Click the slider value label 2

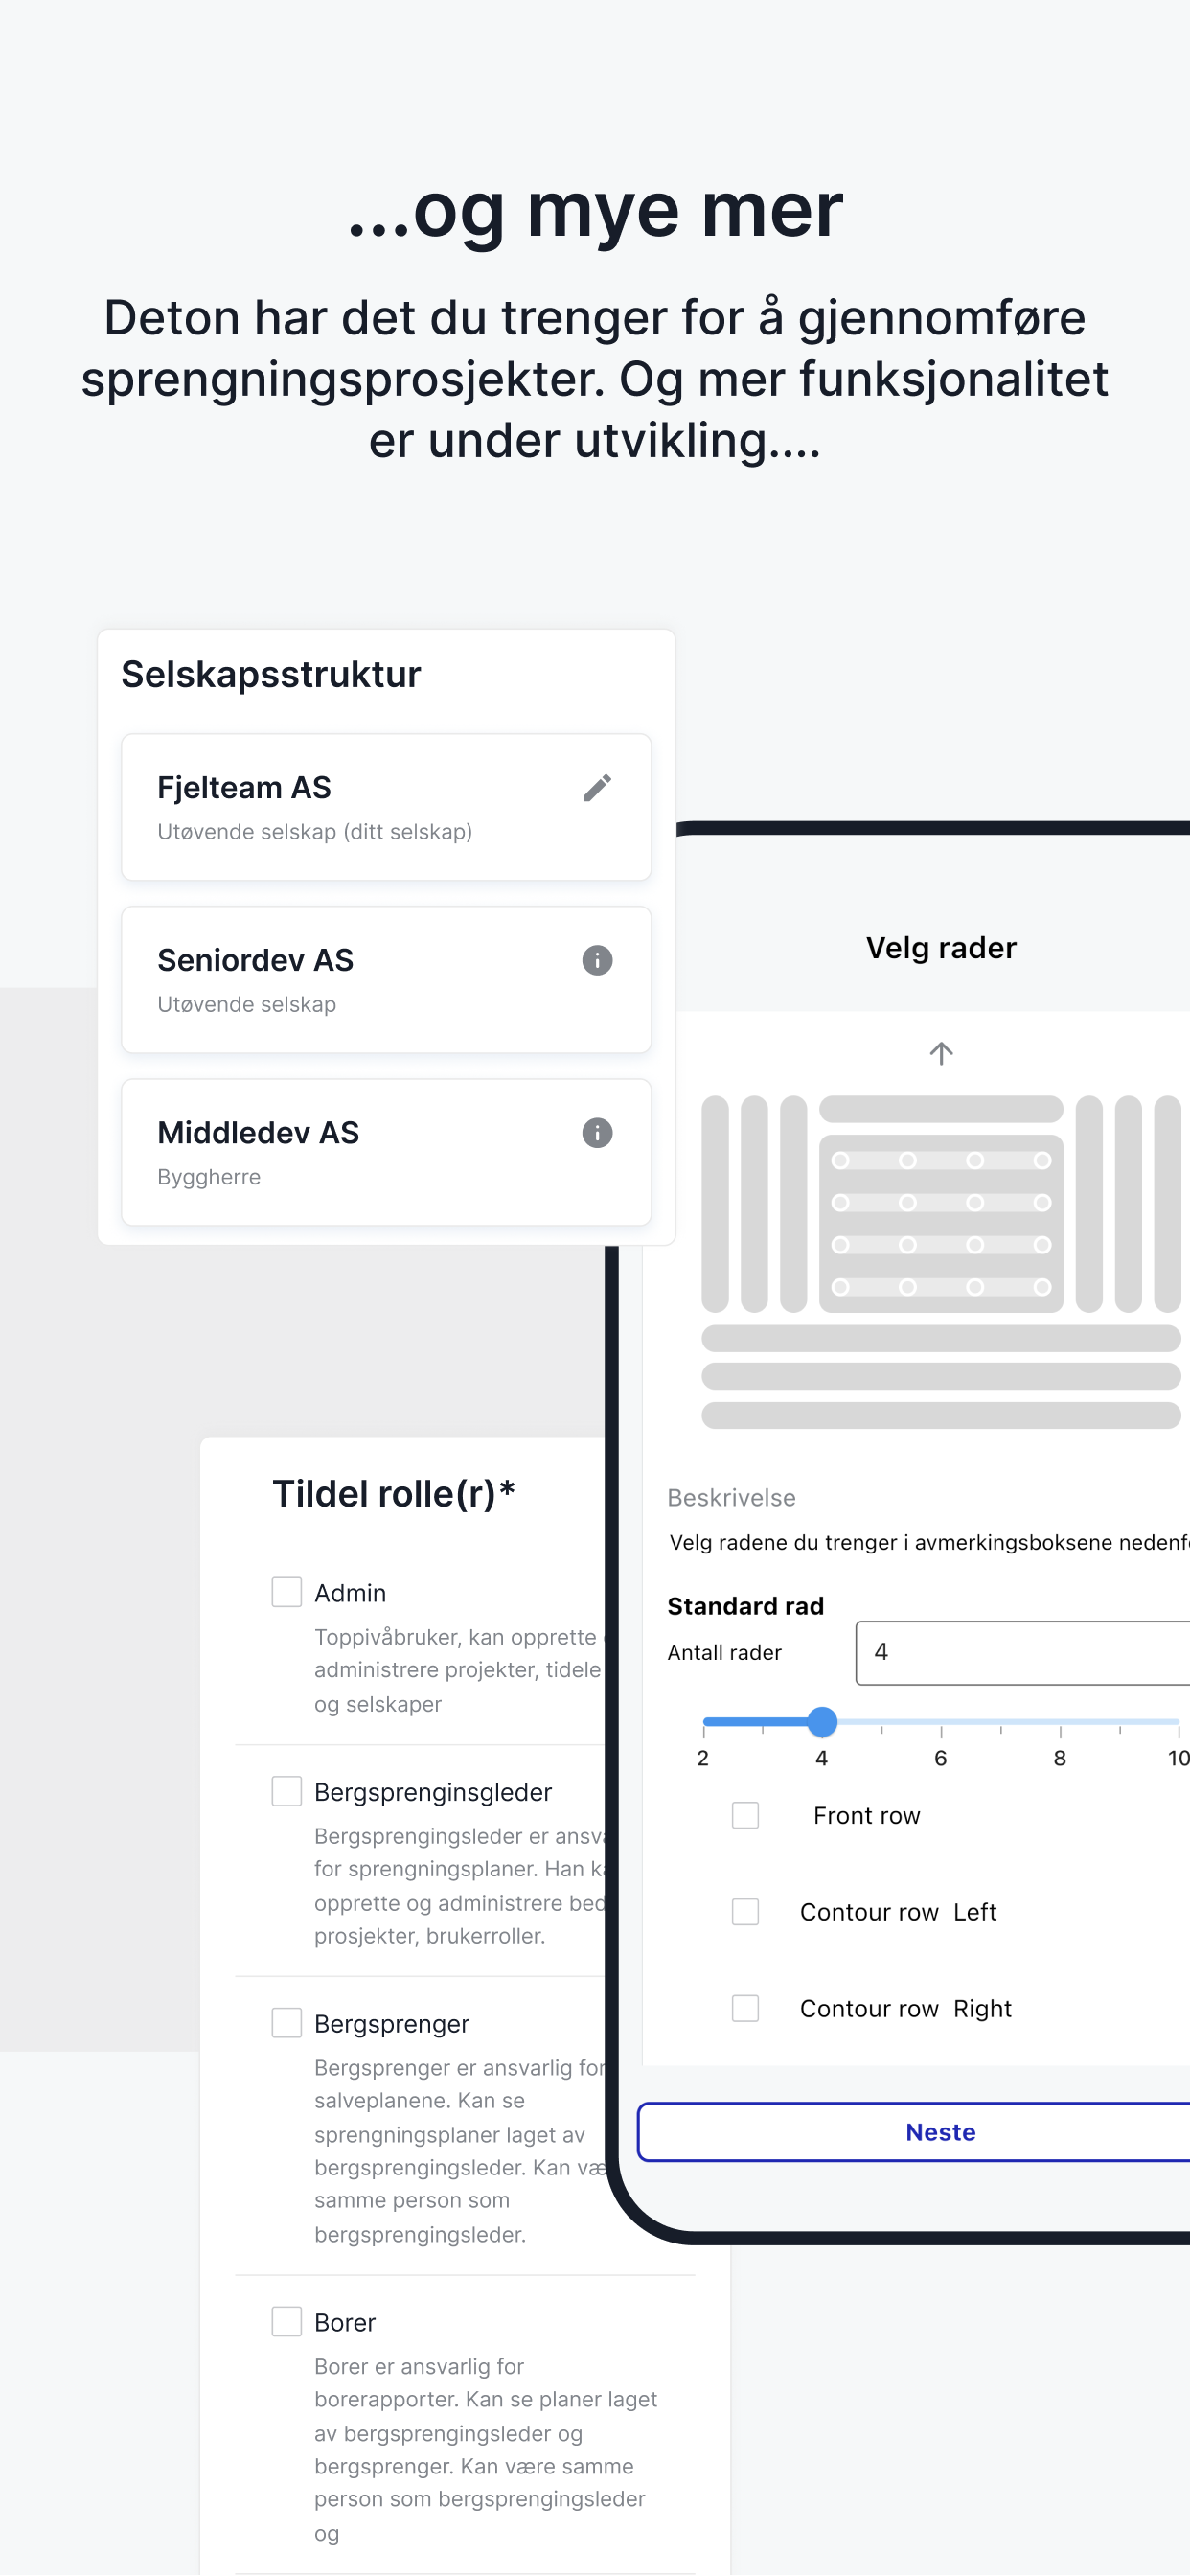pos(703,1758)
